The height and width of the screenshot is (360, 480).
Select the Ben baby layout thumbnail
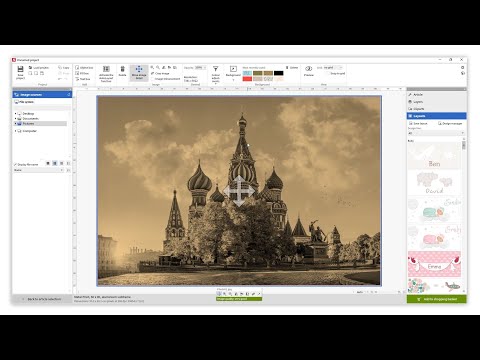(x=434, y=156)
